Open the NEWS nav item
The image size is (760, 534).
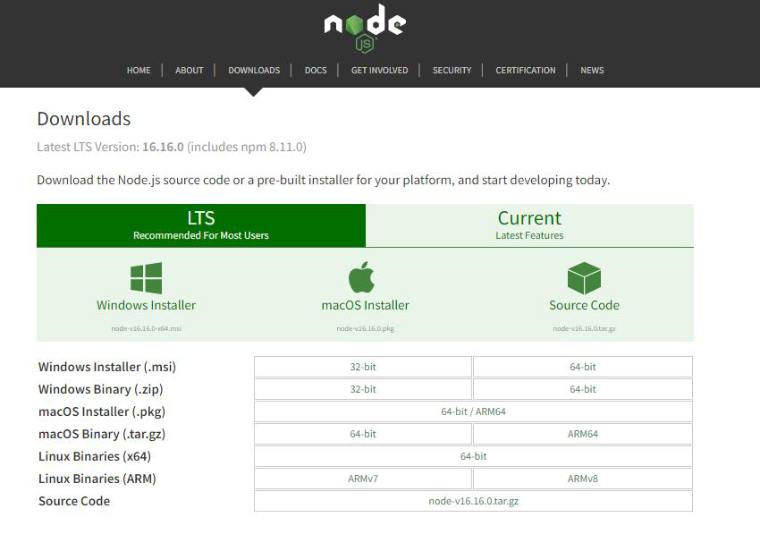pyautogui.click(x=592, y=70)
